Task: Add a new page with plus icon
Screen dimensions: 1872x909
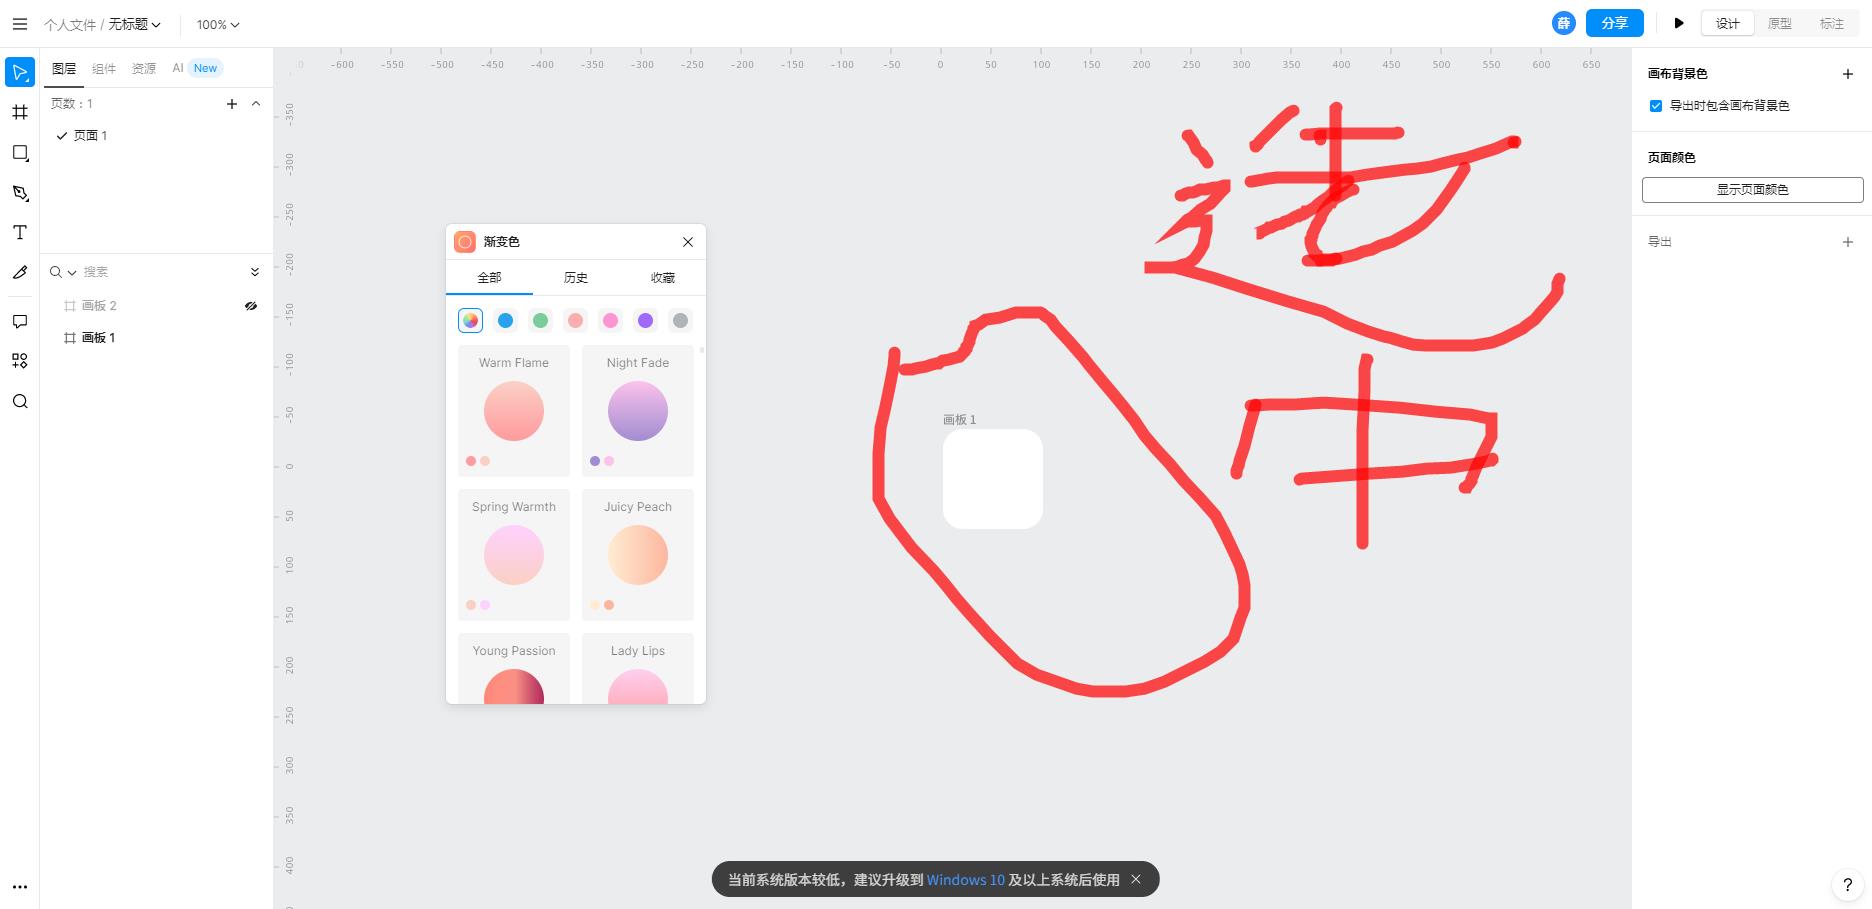Action: point(232,104)
